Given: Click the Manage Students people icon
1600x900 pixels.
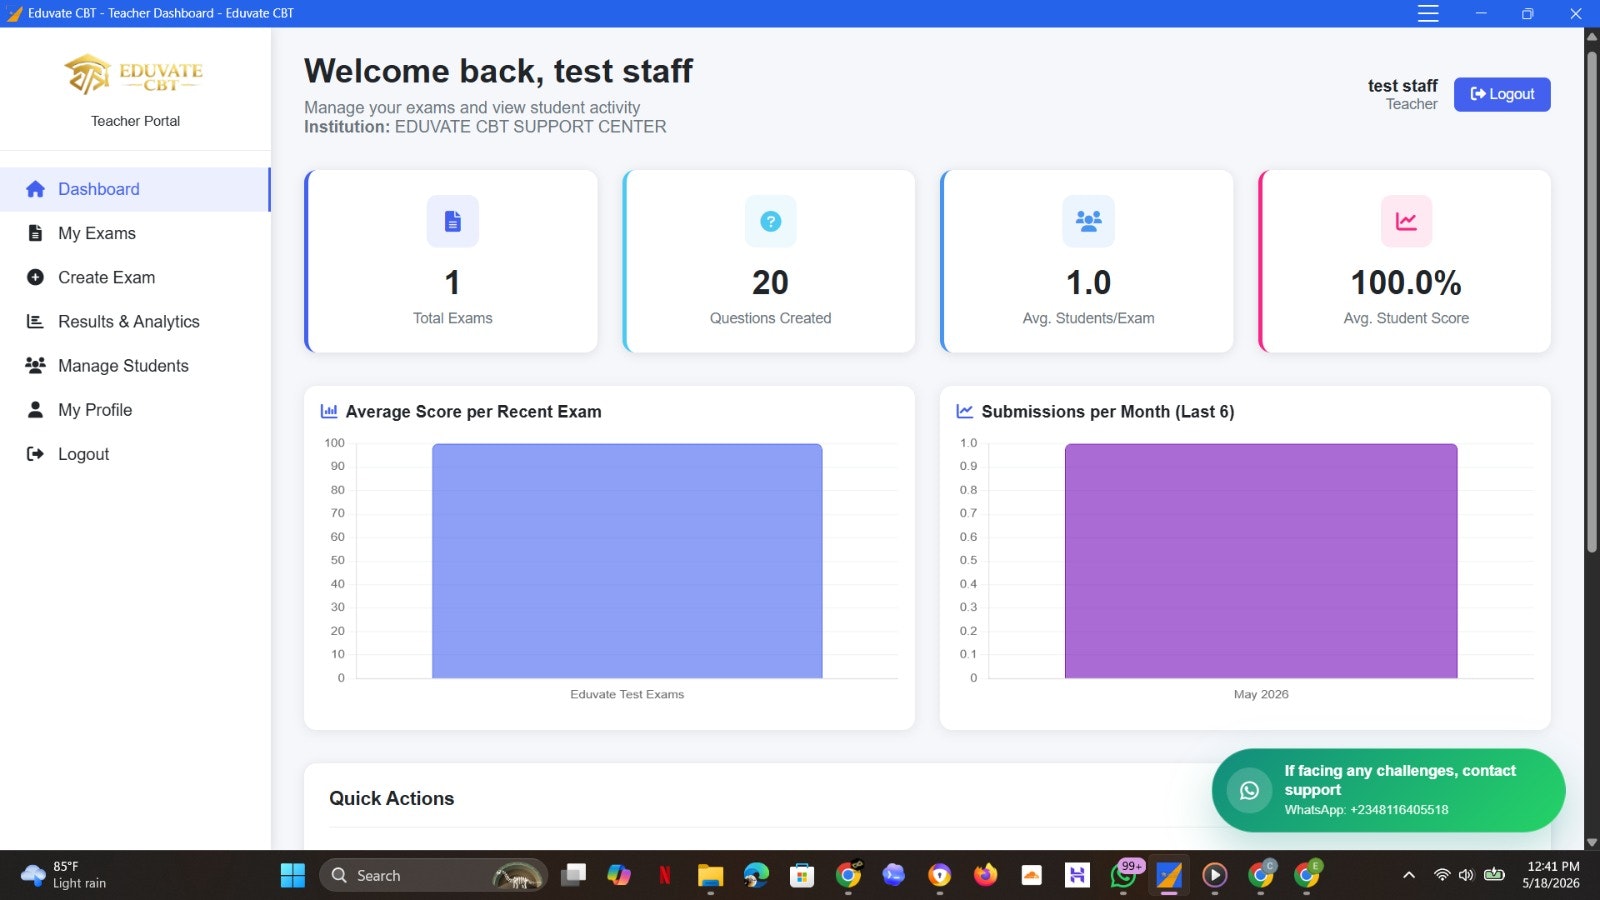Looking at the screenshot, I should click(x=35, y=365).
